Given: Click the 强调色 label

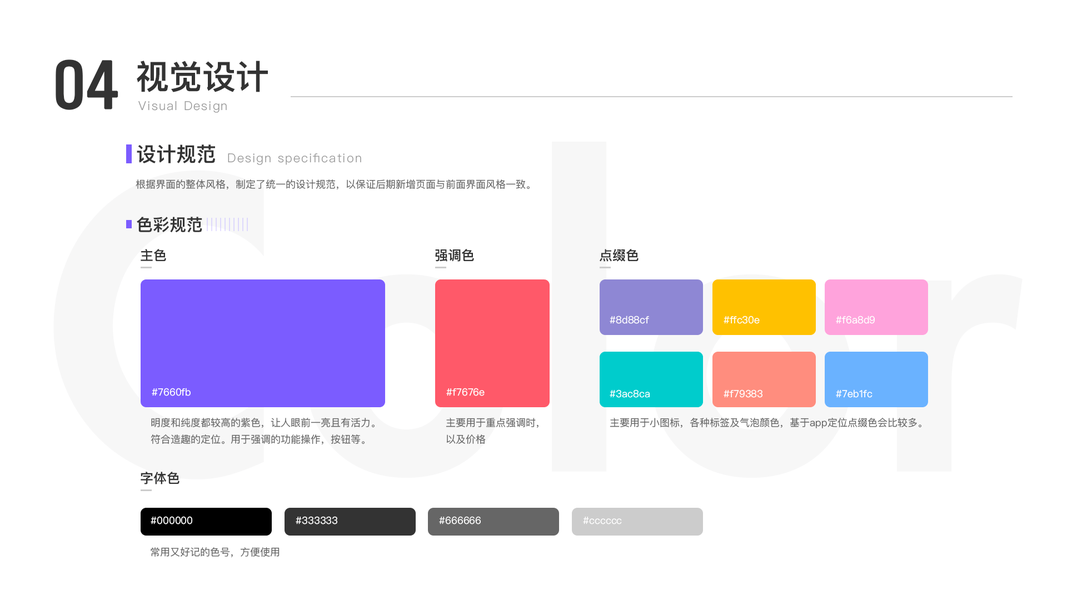Looking at the screenshot, I should coord(454,255).
